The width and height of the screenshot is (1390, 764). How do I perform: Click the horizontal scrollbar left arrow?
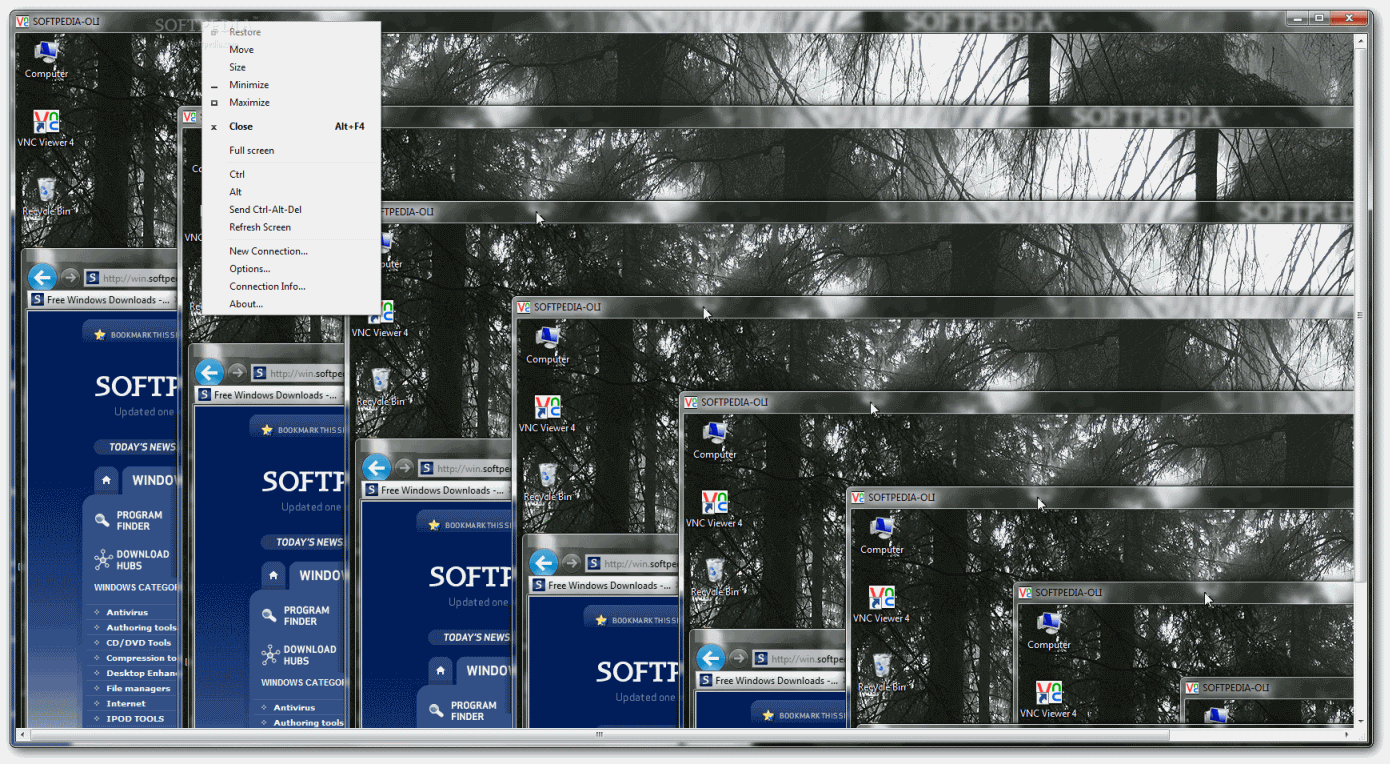click(x=23, y=735)
